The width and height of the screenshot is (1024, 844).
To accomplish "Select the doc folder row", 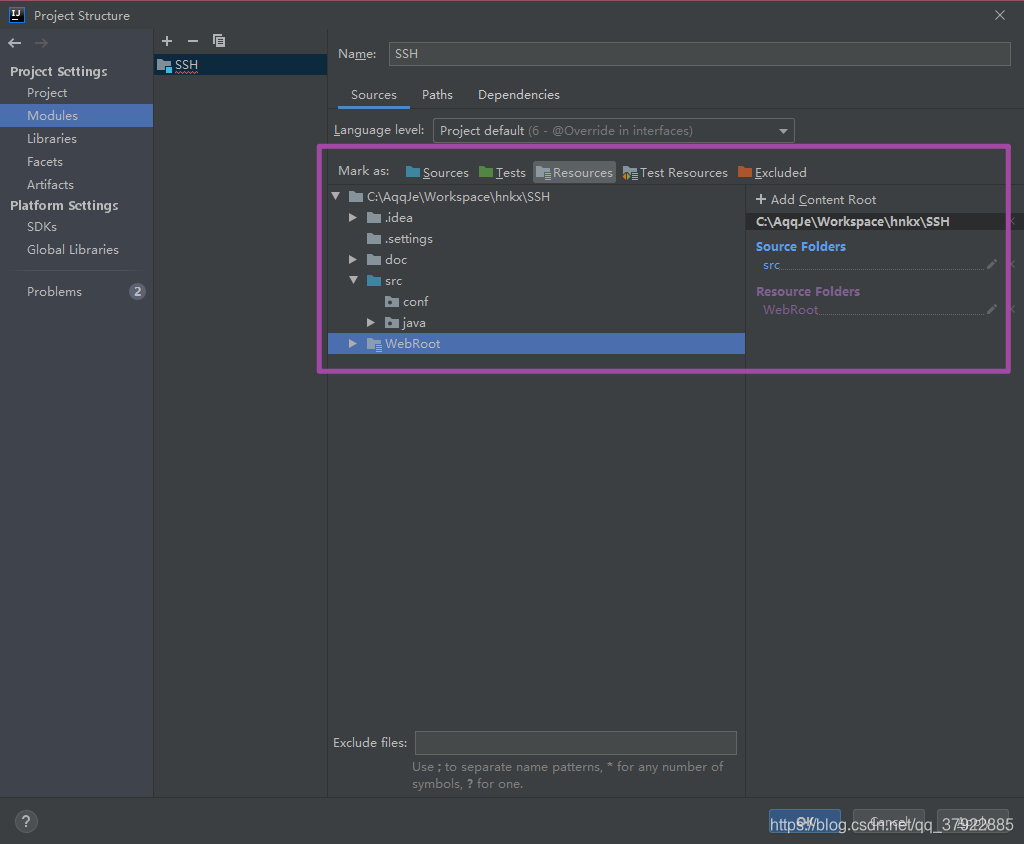I will tap(536, 259).
